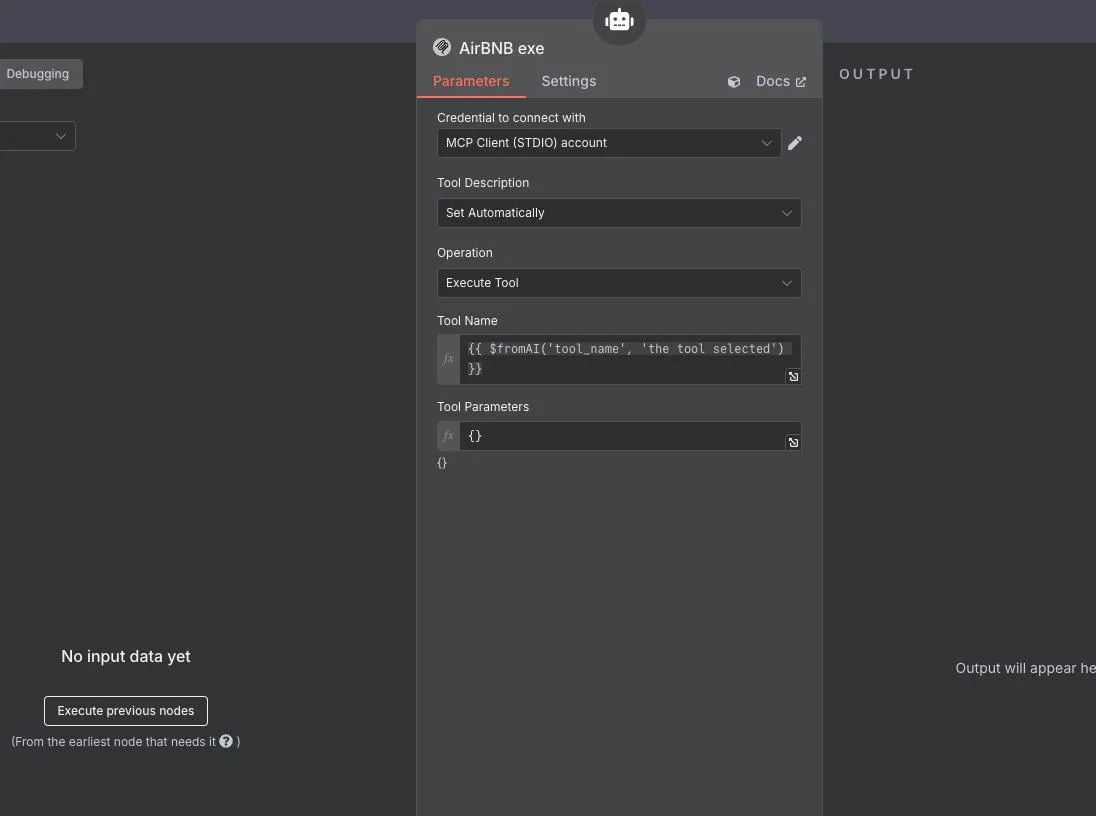This screenshot has height=816, width=1096.
Task: Click the robot AI agent icon
Action: point(619,20)
